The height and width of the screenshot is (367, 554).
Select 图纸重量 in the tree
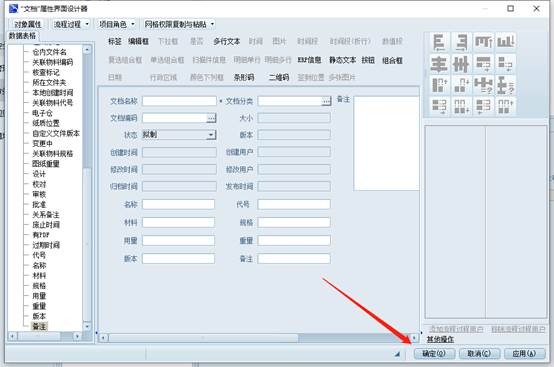(46, 164)
